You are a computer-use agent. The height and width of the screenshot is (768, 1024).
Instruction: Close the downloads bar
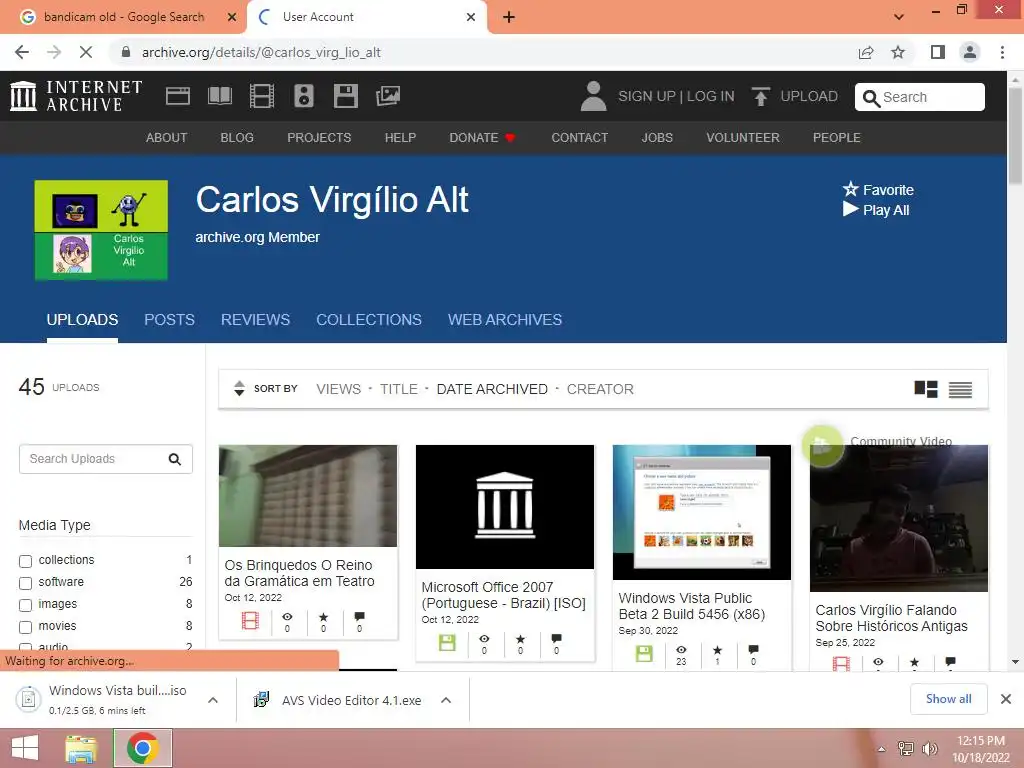point(1006,699)
